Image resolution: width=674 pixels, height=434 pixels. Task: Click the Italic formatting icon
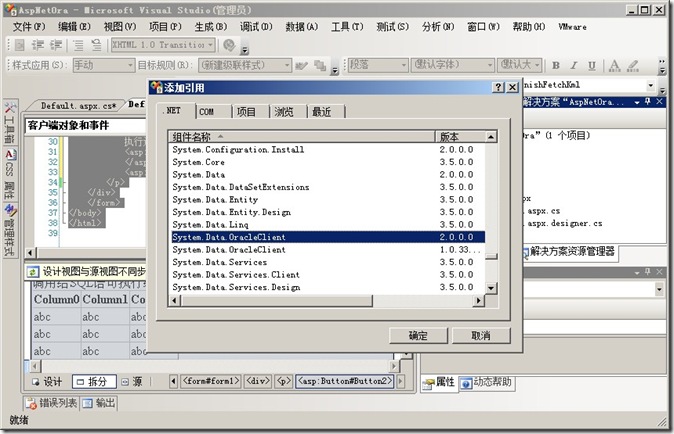tap(574, 65)
